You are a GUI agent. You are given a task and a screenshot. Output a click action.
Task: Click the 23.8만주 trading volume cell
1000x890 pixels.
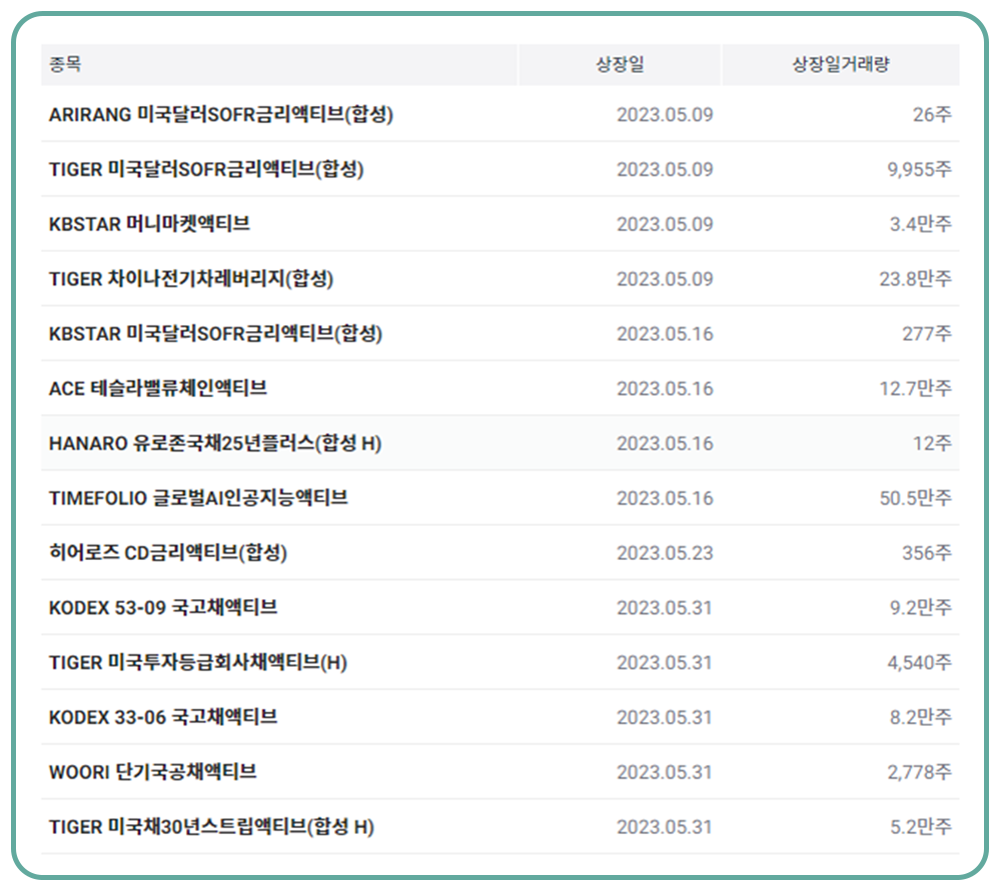coord(915,279)
